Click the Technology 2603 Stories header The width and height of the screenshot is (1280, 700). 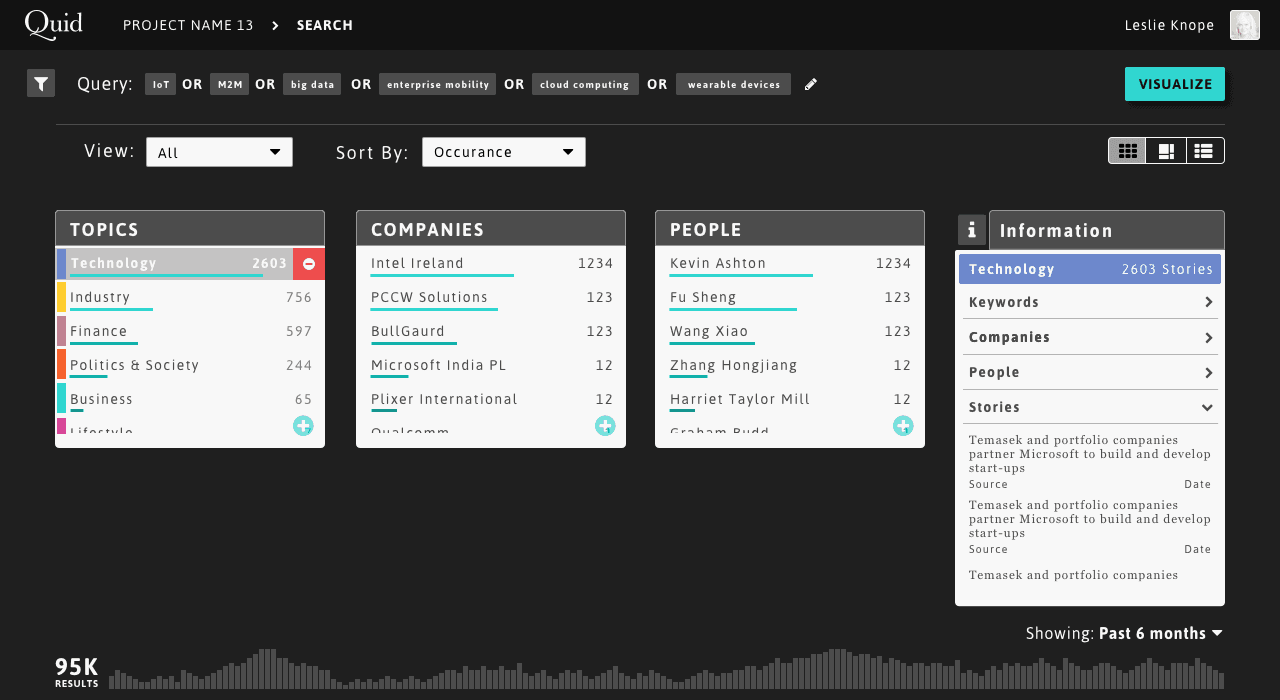coord(1090,269)
